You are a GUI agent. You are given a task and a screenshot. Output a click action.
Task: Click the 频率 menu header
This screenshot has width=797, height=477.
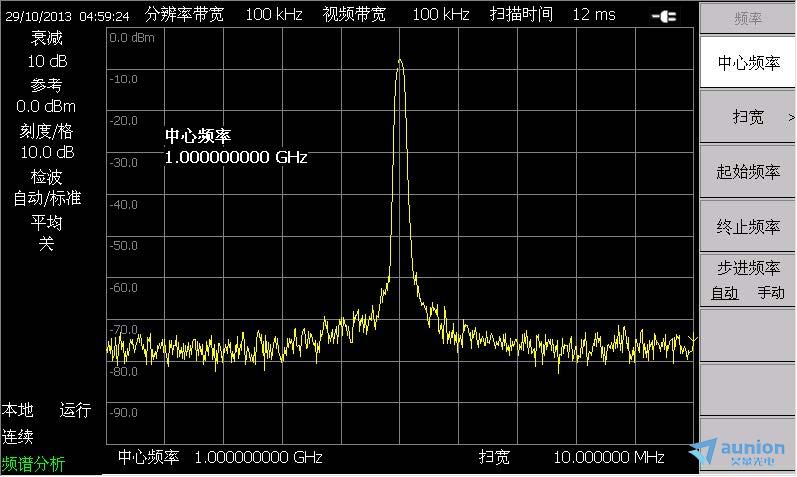747,17
